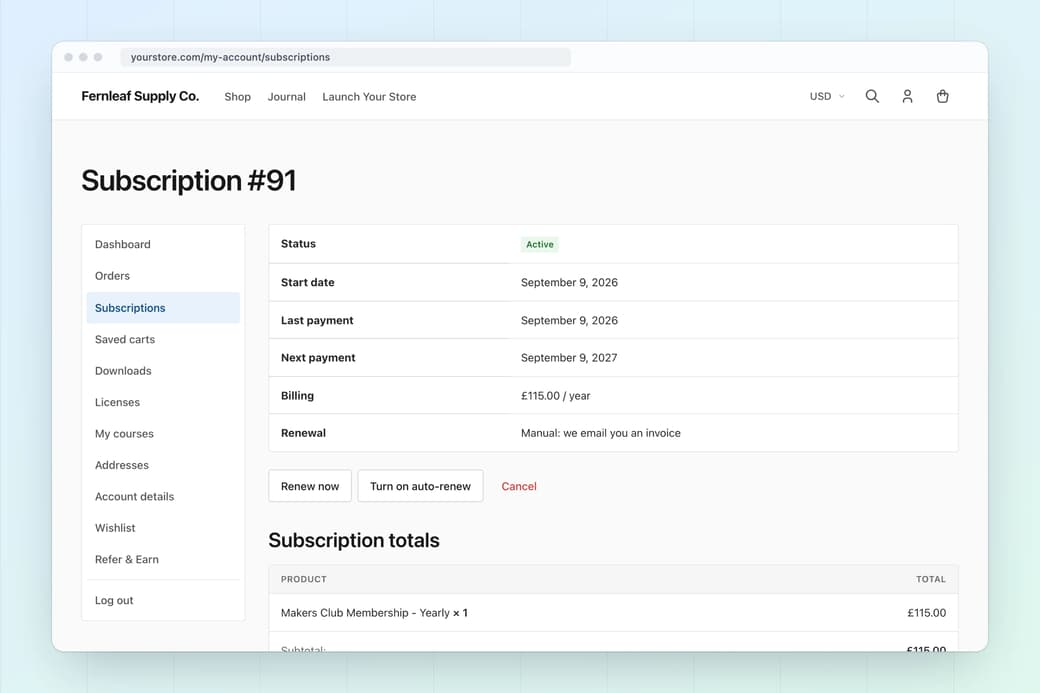The image size is (1040, 693).
Task: Open the account user icon
Action: (907, 96)
